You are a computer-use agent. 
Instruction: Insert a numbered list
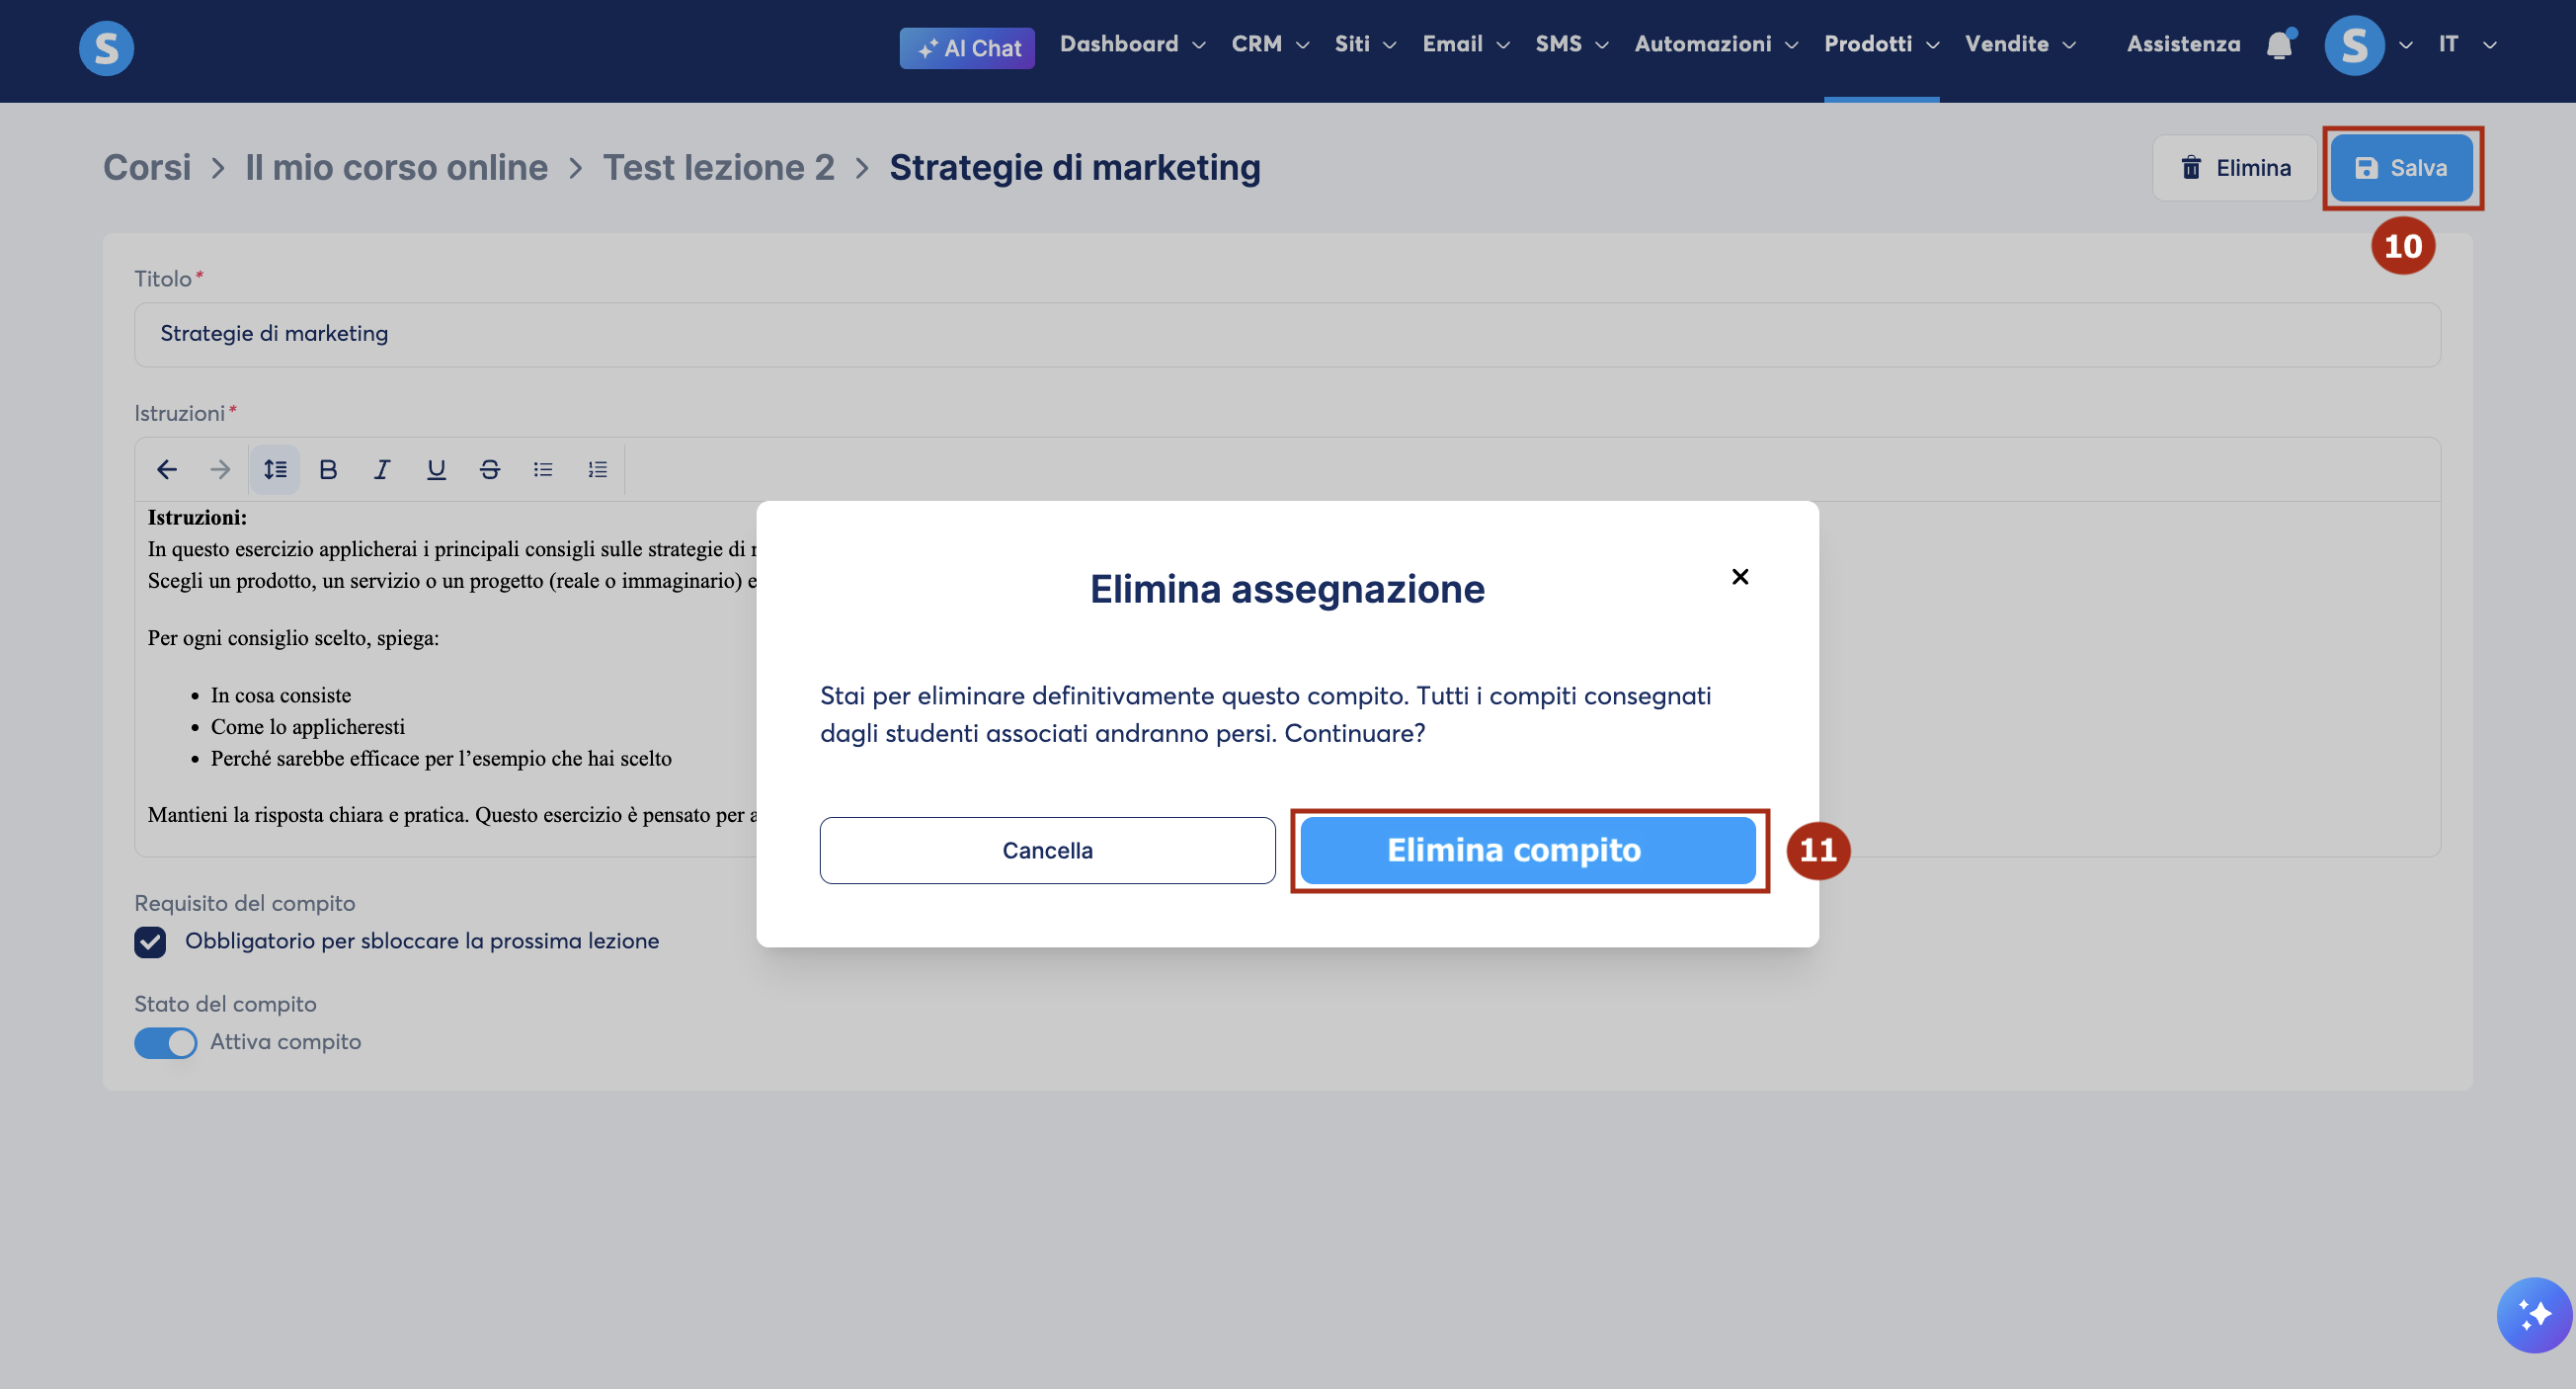point(597,469)
